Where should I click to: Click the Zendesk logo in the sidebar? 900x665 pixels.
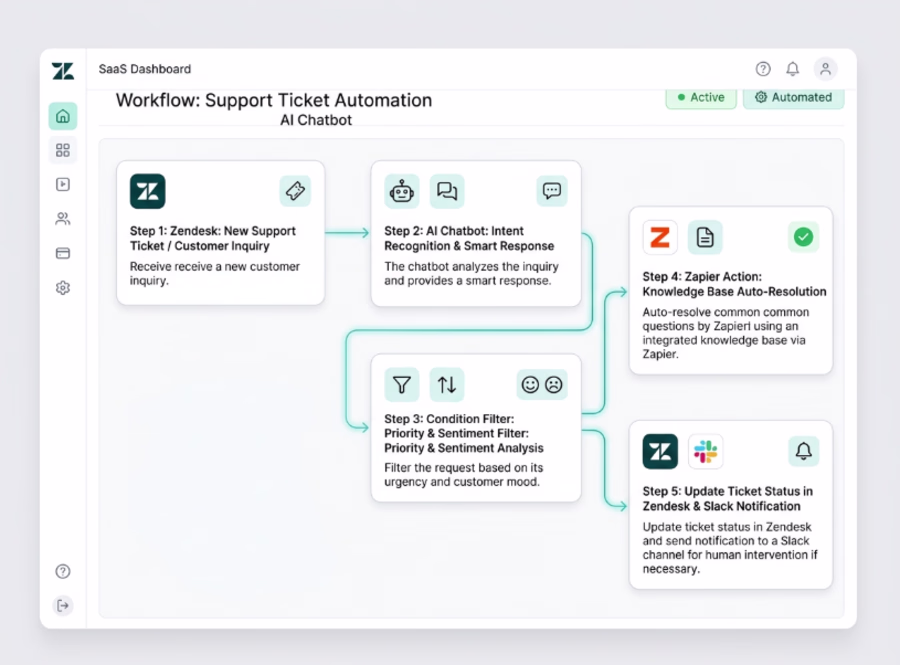(63, 71)
